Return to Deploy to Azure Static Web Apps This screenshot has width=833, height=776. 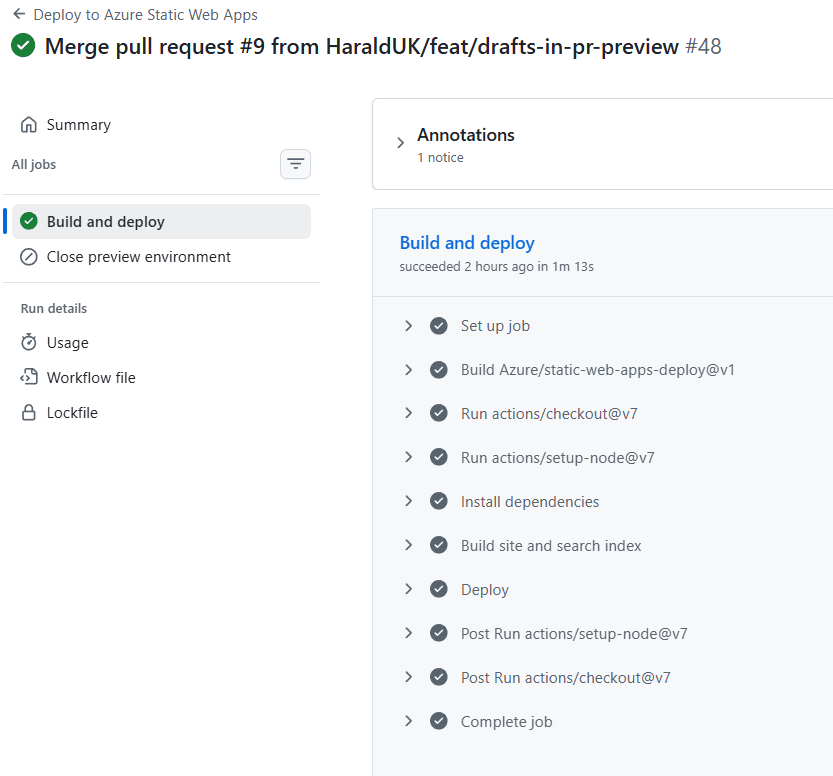(145, 14)
